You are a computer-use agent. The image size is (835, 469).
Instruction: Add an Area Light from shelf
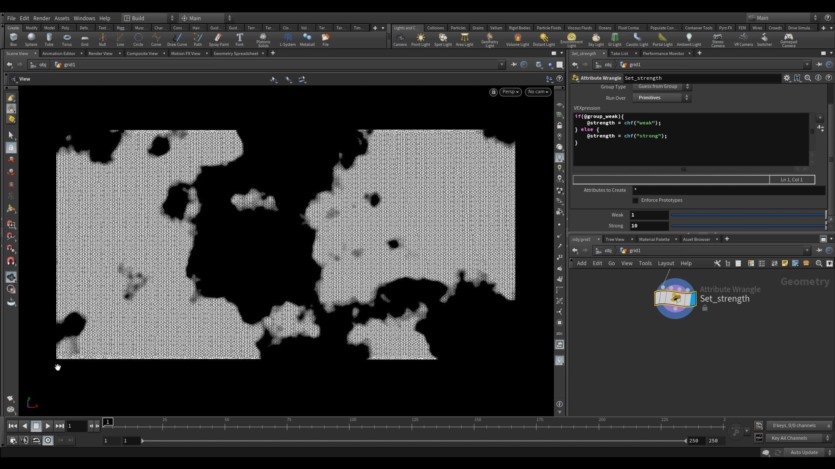coord(464,39)
